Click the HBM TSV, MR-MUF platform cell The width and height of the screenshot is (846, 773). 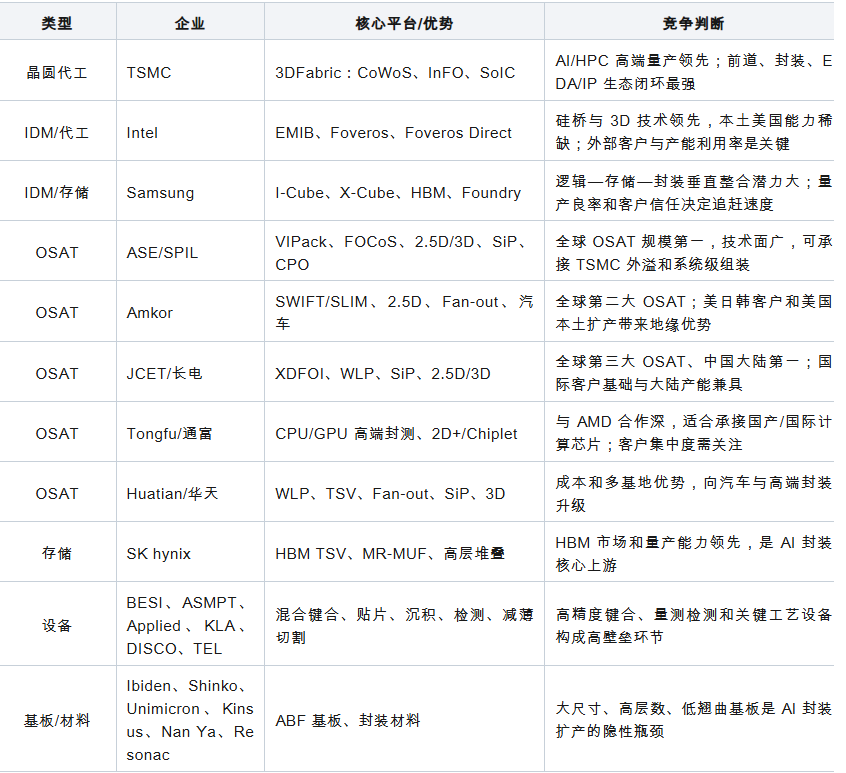click(x=404, y=552)
